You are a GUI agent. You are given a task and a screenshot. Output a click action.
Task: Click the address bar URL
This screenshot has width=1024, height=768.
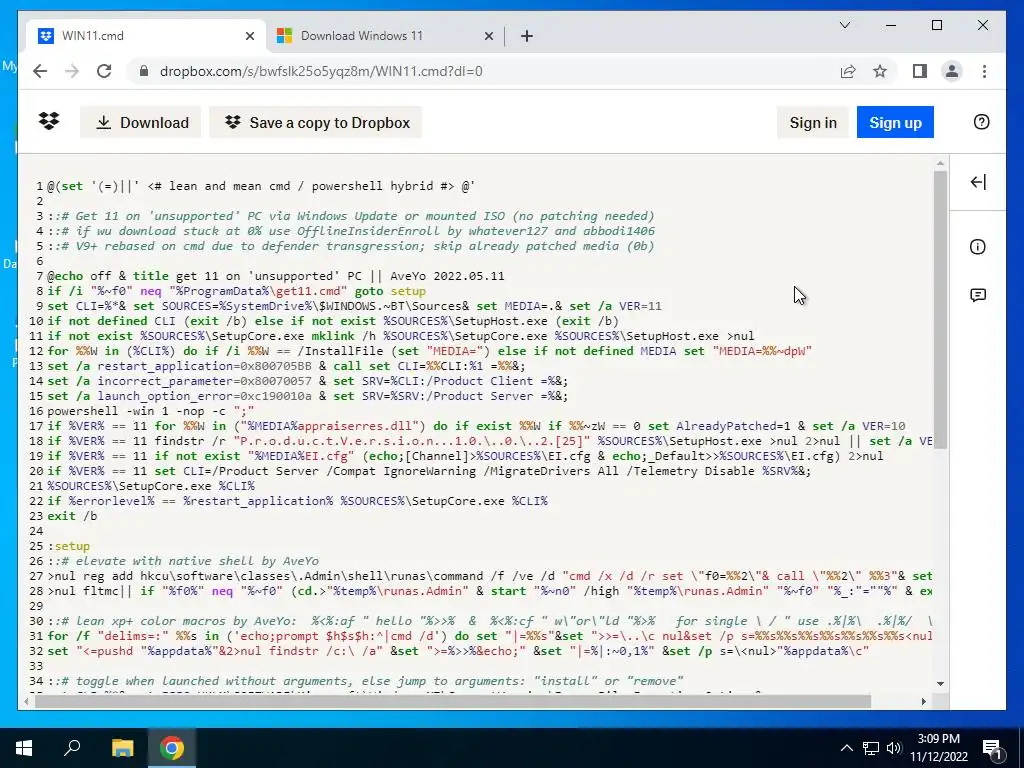pyautogui.click(x=321, y=71)
